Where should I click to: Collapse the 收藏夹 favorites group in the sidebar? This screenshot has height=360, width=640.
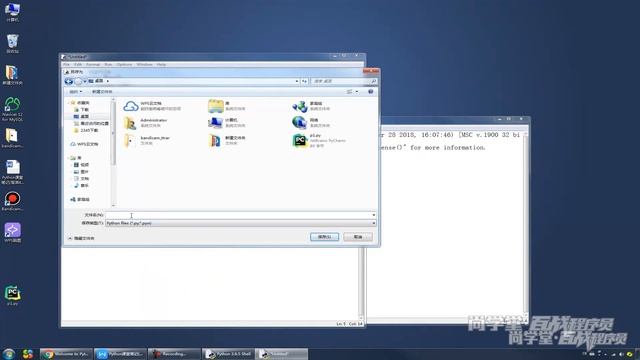click(x=70, y=102)
